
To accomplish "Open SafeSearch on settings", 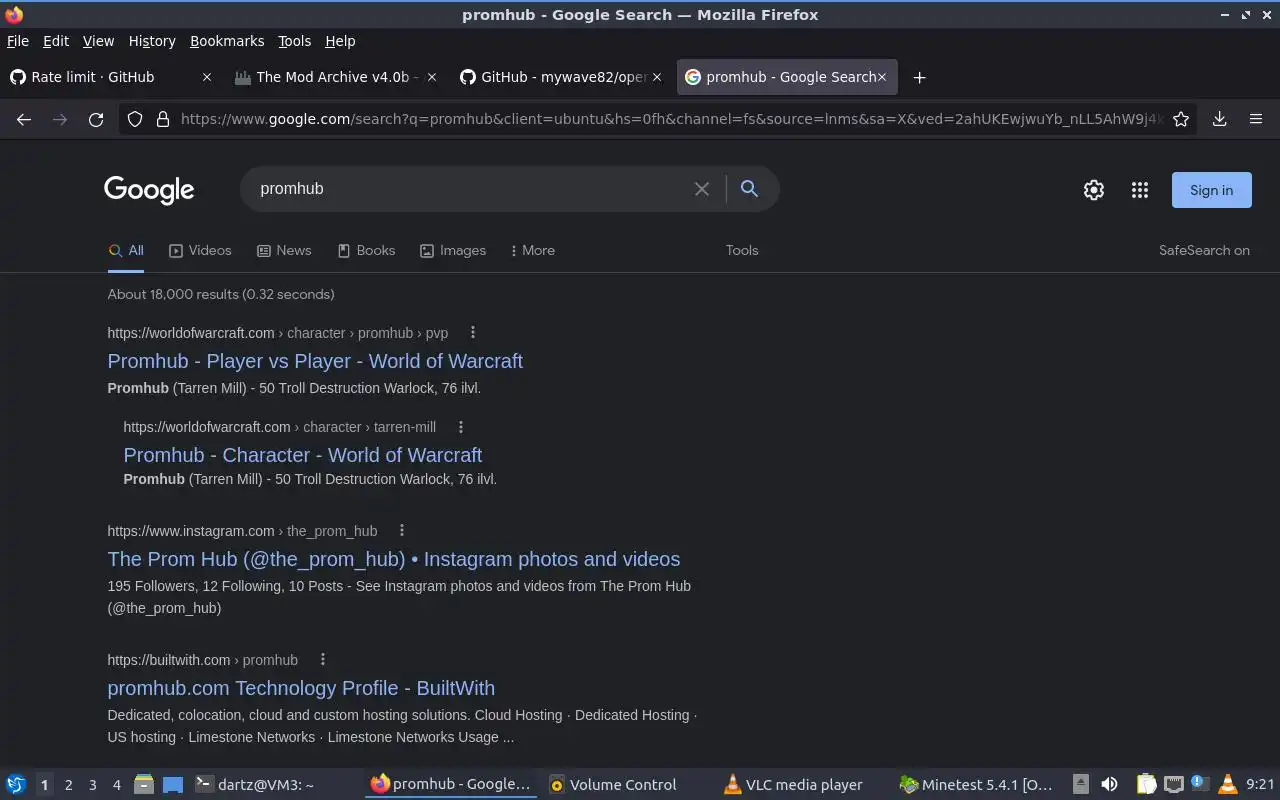I will click(x=1204, y=251).
